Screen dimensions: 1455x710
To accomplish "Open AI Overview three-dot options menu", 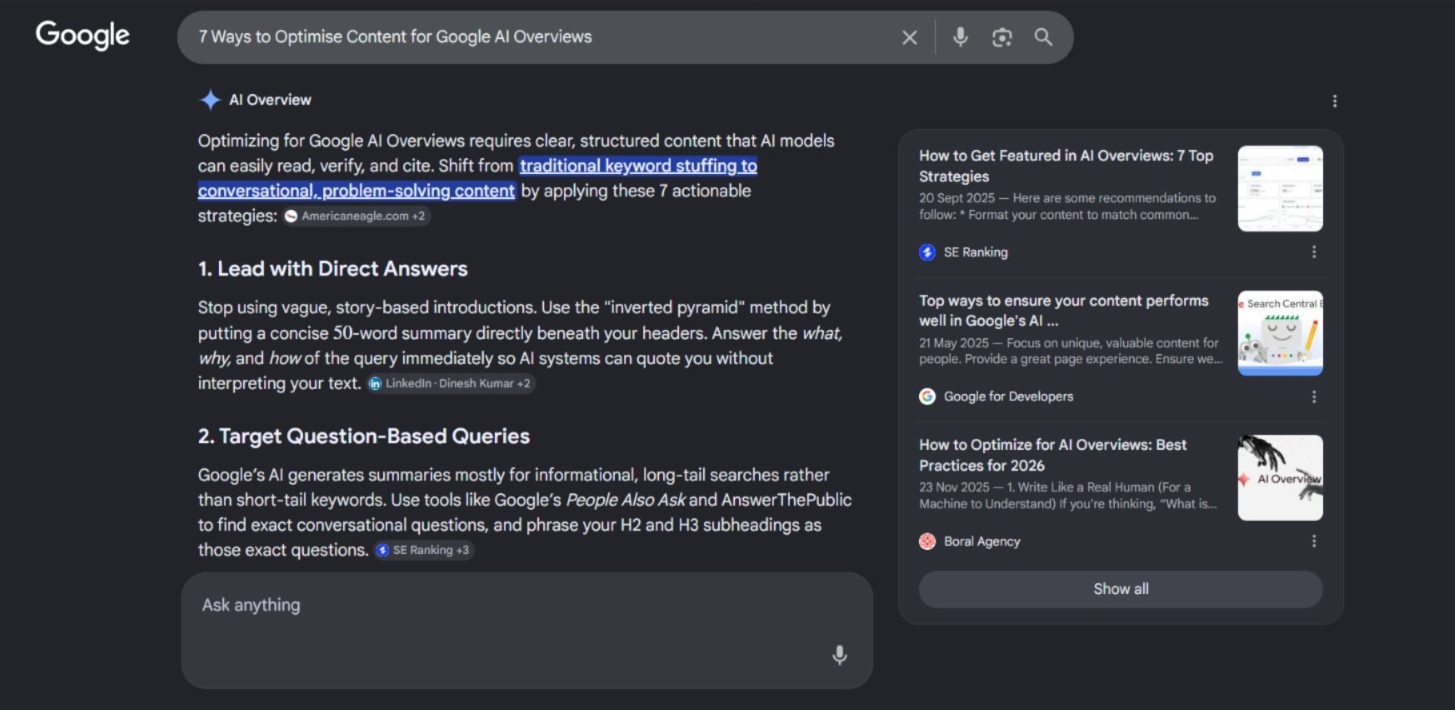I will coord(1334,101).
